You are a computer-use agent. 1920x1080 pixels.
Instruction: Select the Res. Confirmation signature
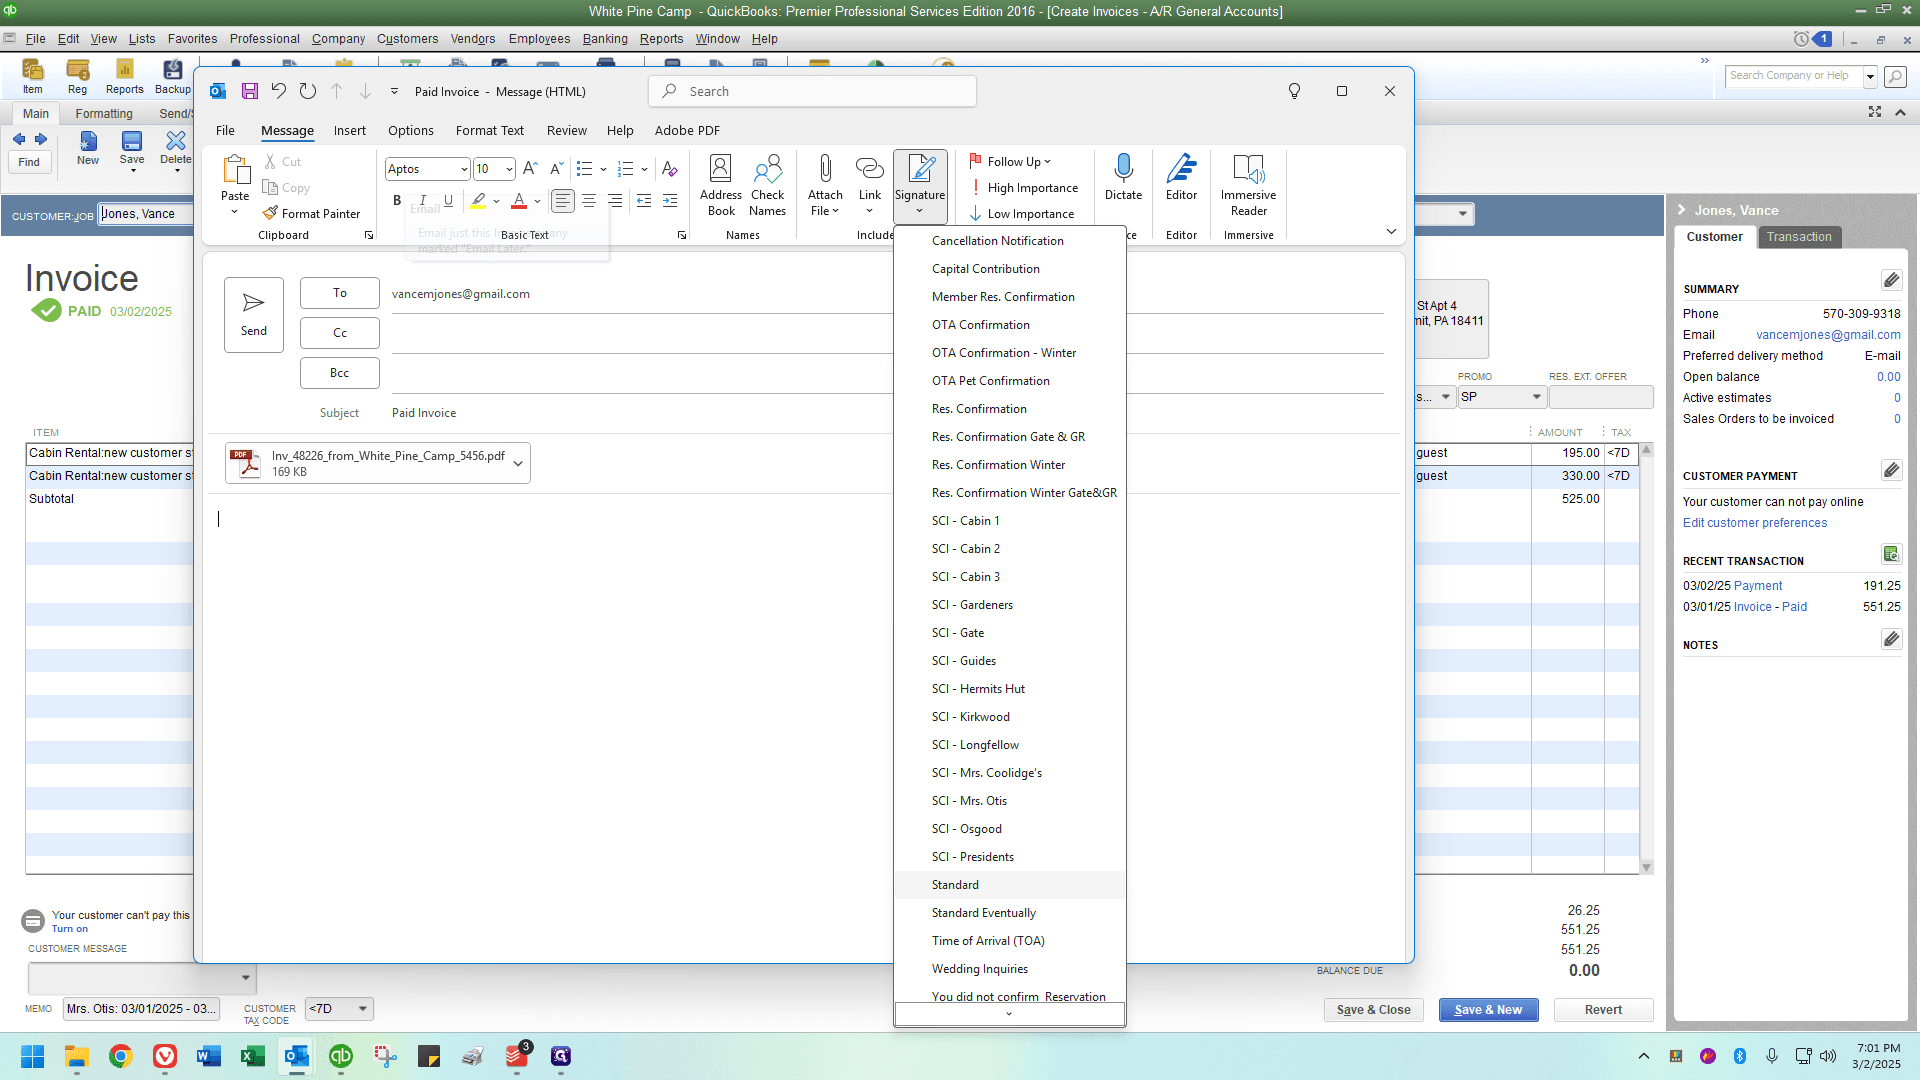click(1010, 409)
